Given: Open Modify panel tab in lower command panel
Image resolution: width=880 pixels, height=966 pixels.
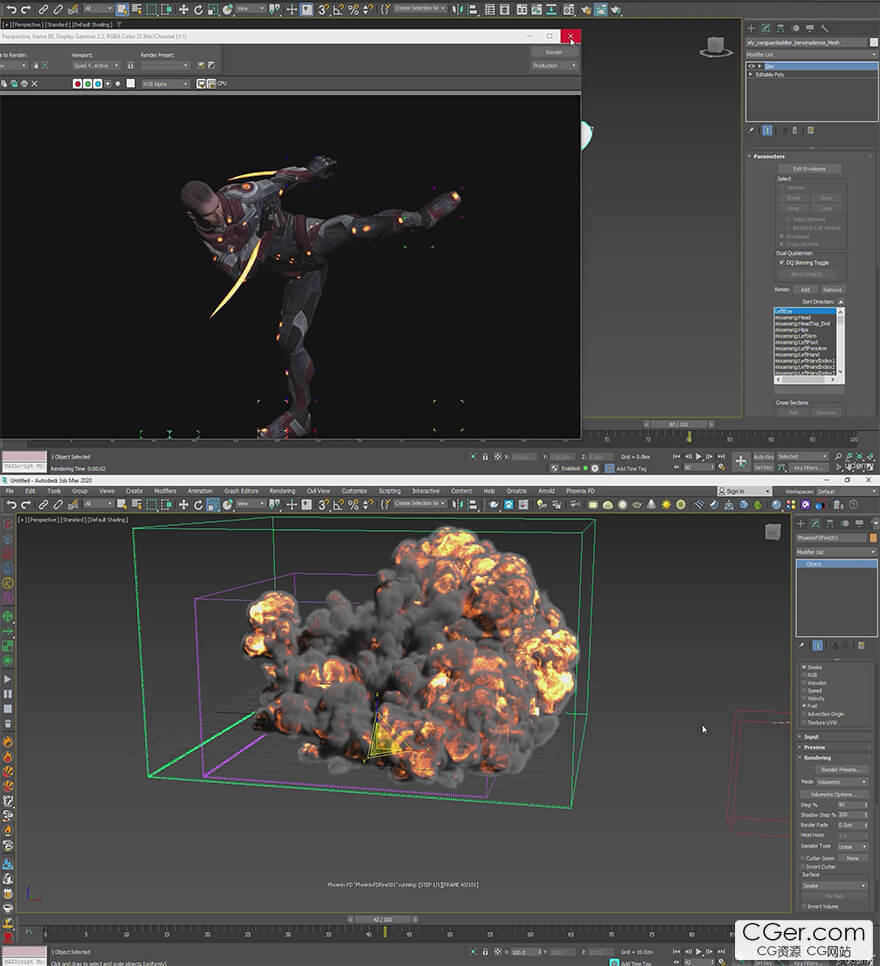Looking at the screenshot, I should tap(815, 523).
